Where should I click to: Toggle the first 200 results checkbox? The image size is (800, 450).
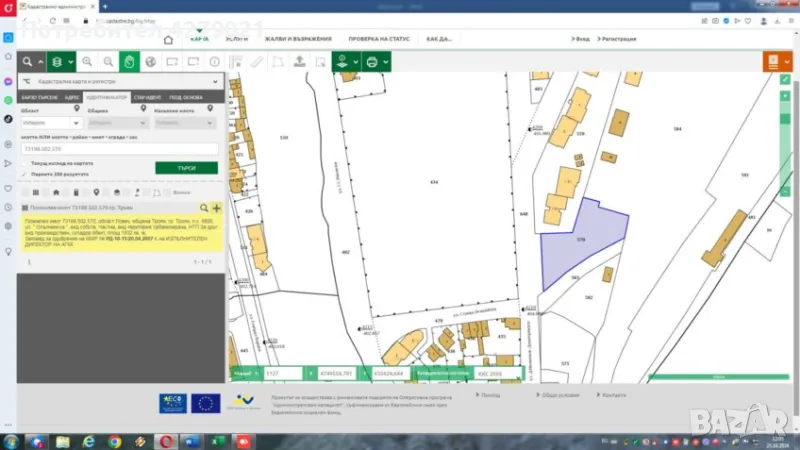point(25,173)
